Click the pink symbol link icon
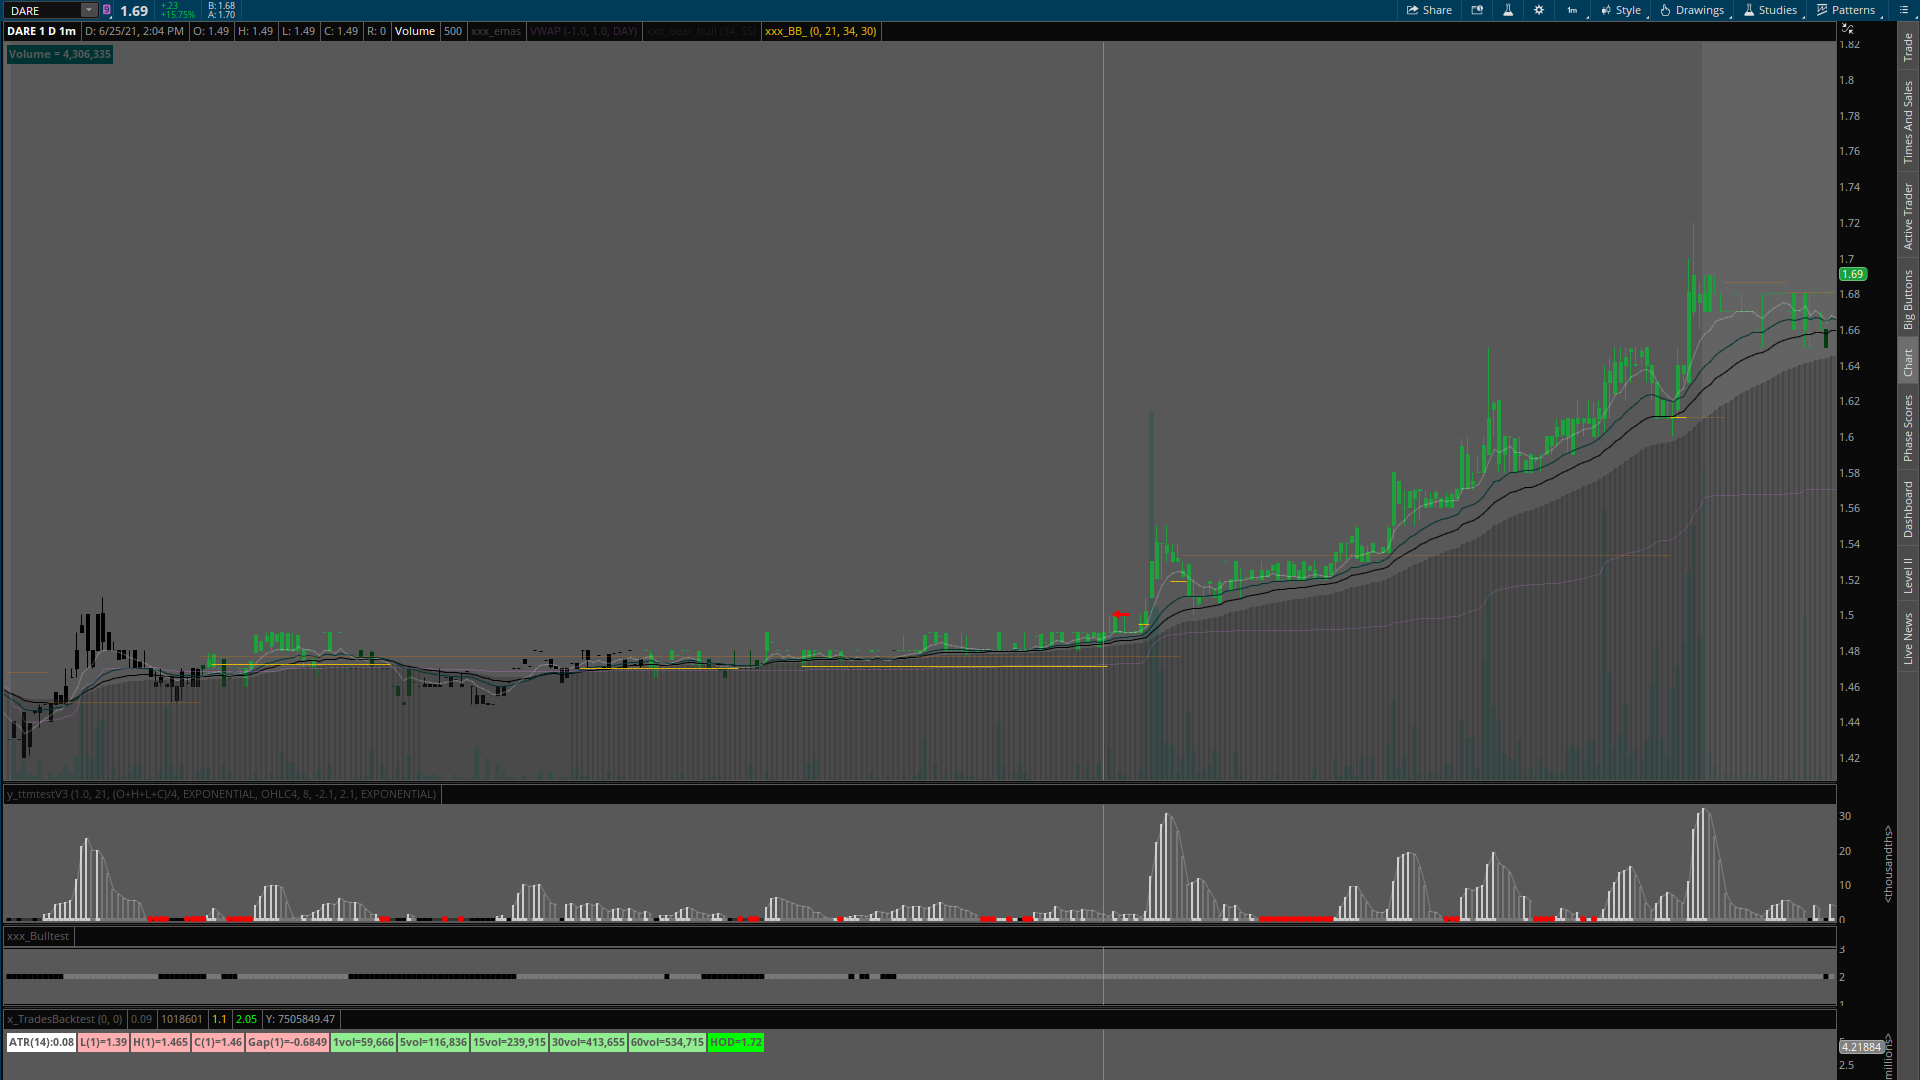The height and width of the screenshot is (1080, 1920). [x=107, y=10]
